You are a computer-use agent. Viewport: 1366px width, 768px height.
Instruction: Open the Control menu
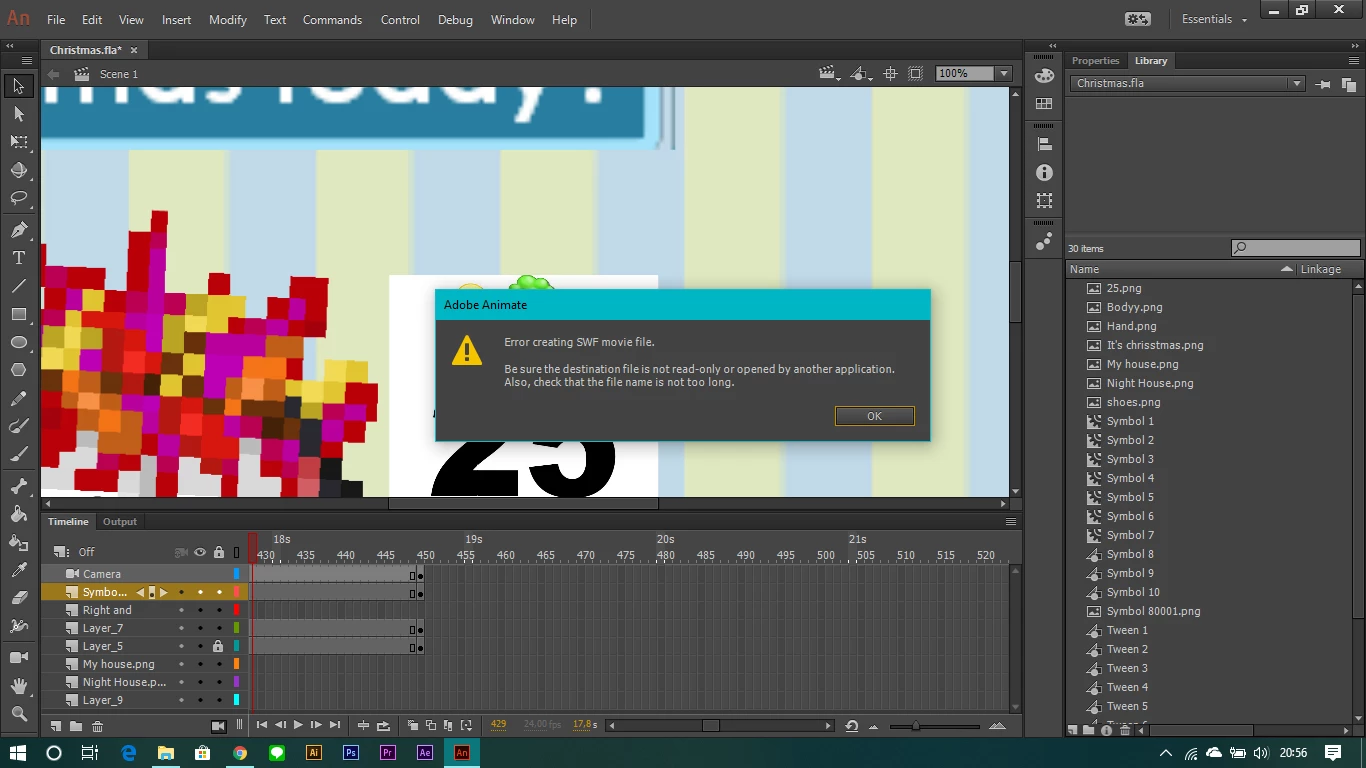pos(400,20)
